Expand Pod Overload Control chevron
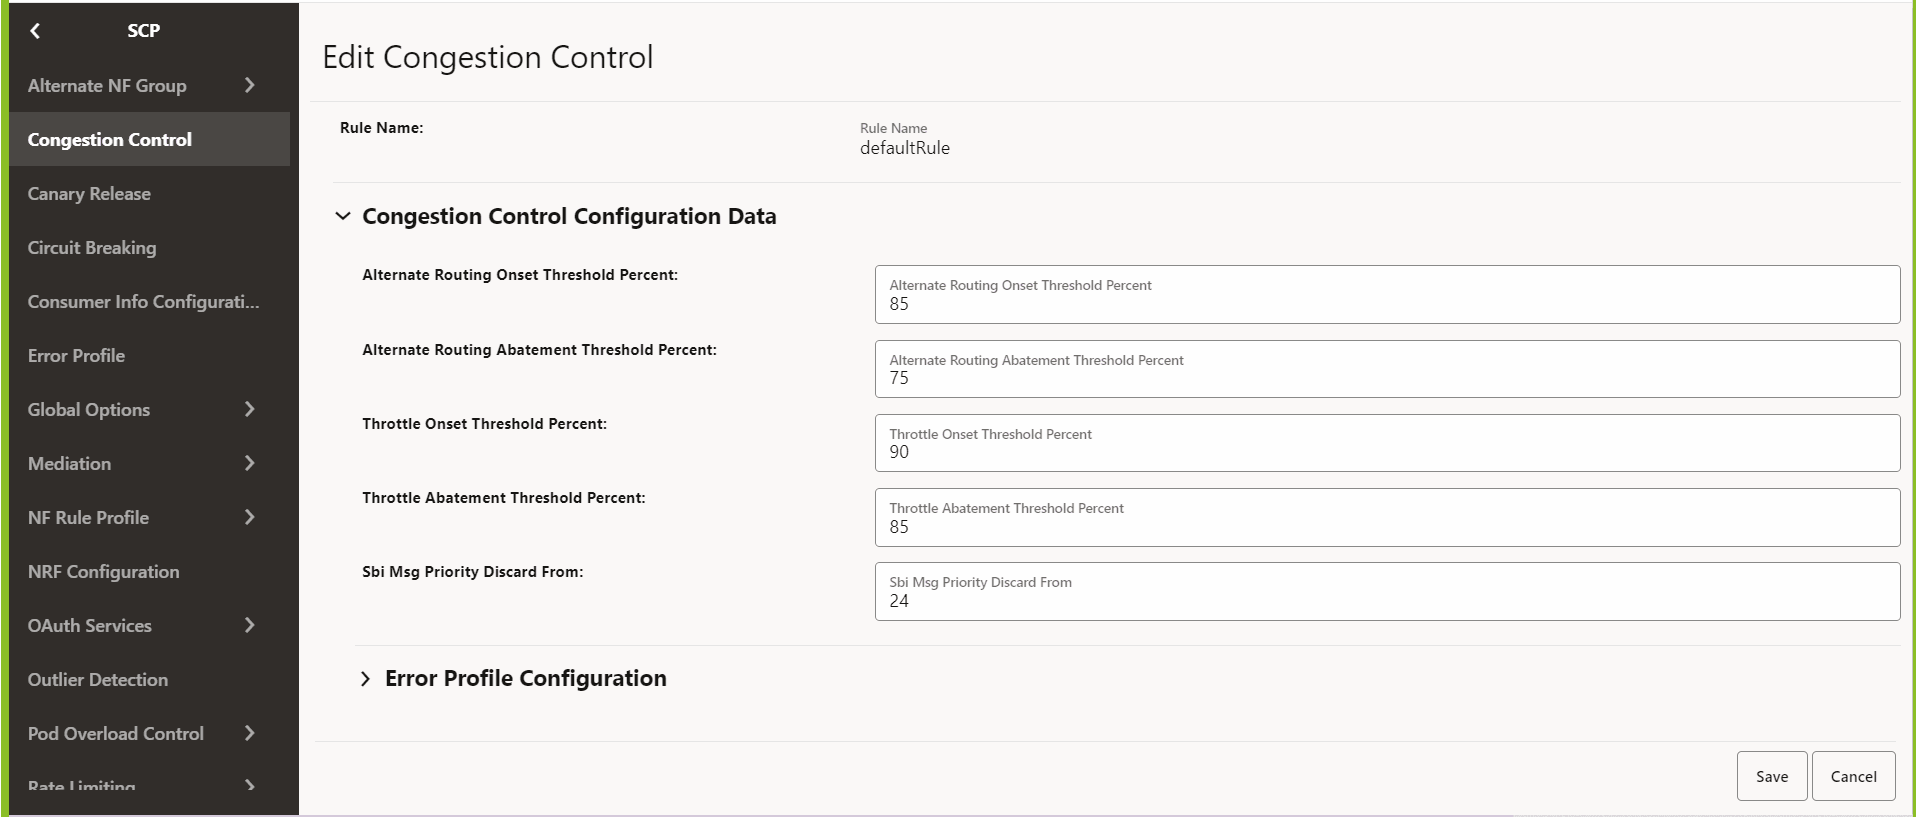 [x=249, y=733]
